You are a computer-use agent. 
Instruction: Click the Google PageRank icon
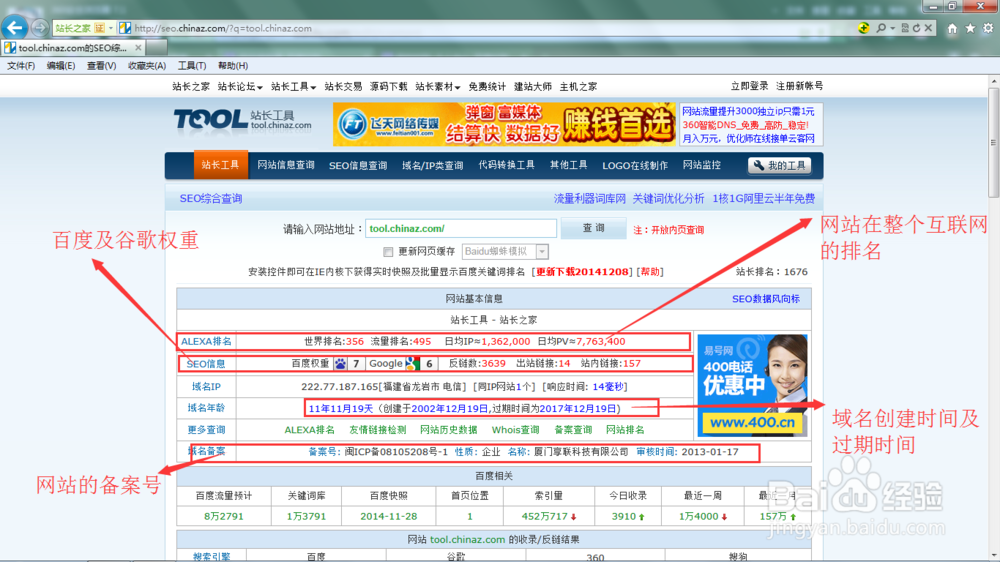click(x=413, y=364)
